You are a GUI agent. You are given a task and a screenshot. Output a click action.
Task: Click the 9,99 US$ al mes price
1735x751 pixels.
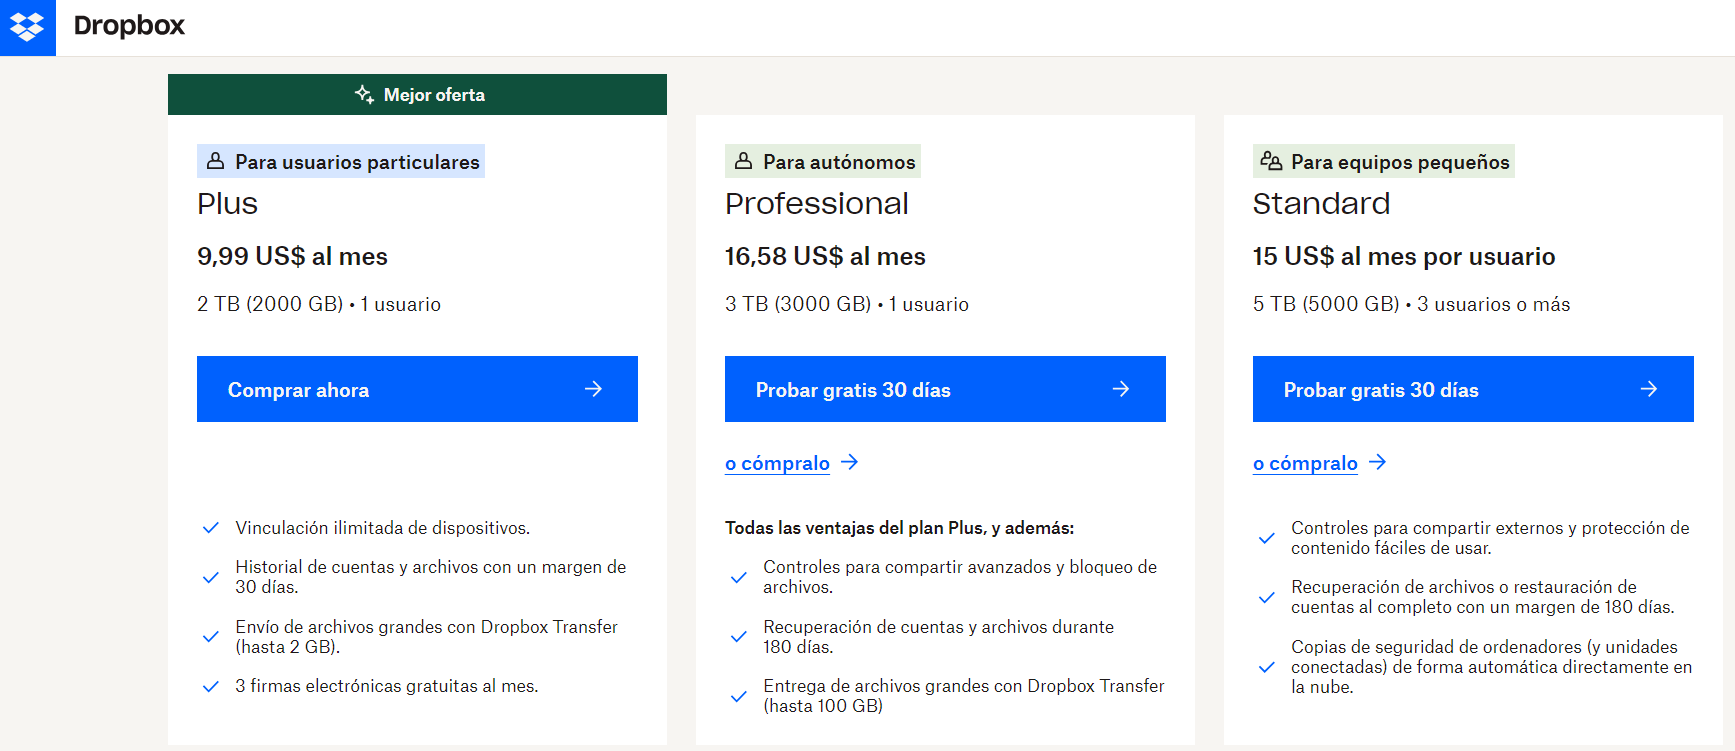292,256
